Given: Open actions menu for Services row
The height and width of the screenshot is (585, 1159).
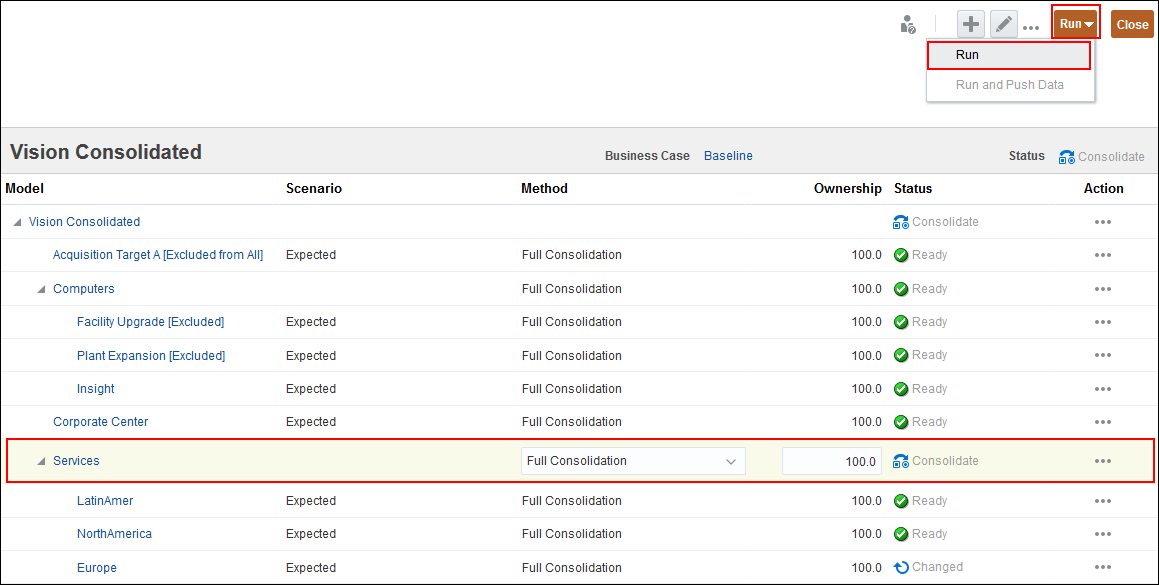Looking at the screenshot, I should point(1103,461).
